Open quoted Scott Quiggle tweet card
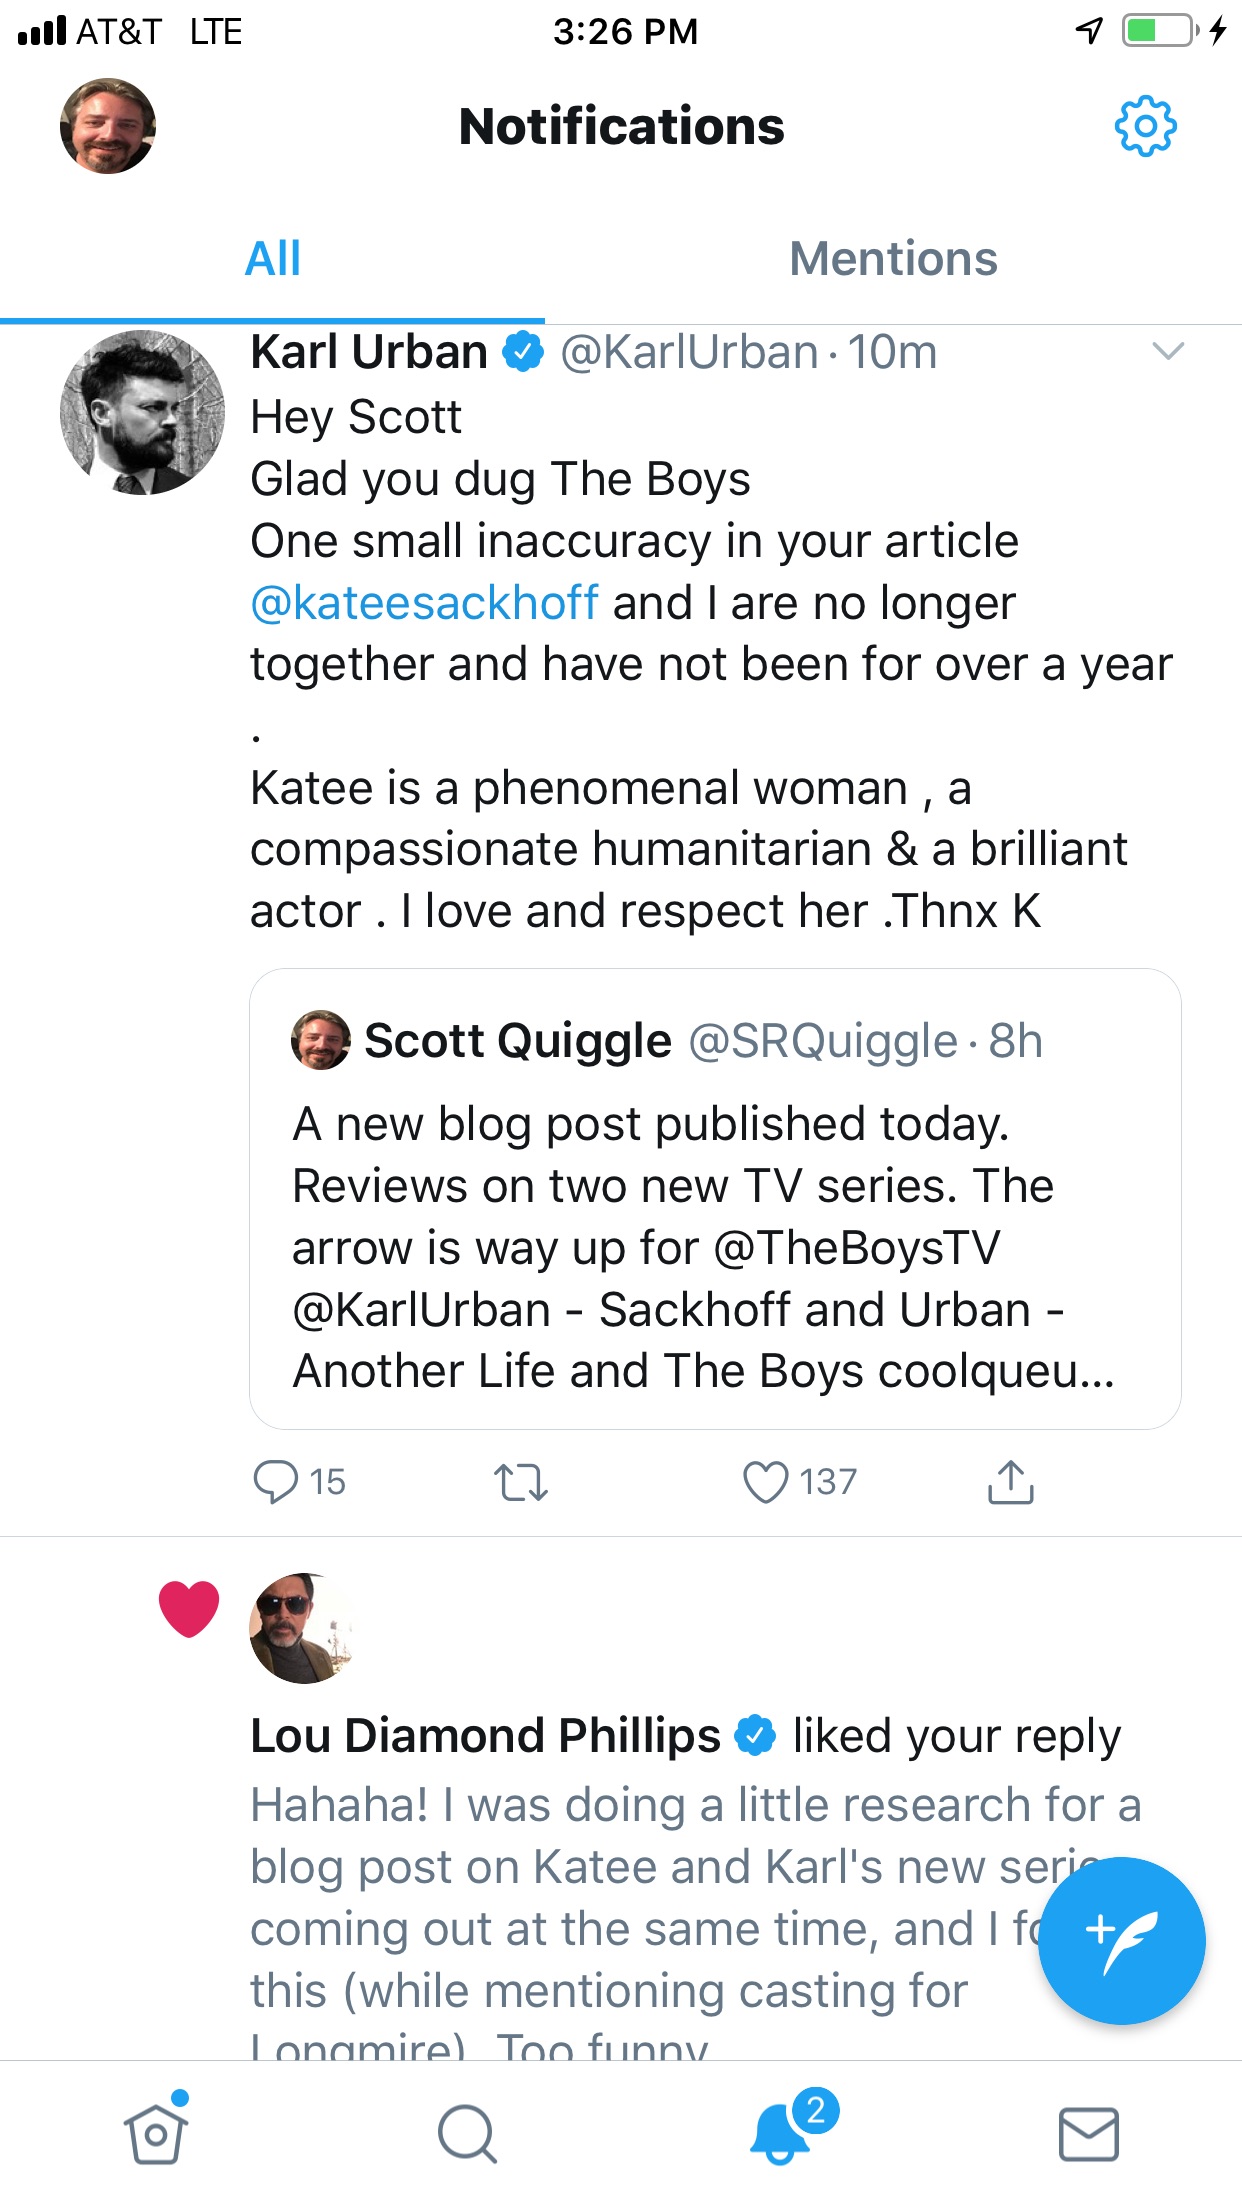The width and height of the screenshot is (1242, 2208). 714,1198
